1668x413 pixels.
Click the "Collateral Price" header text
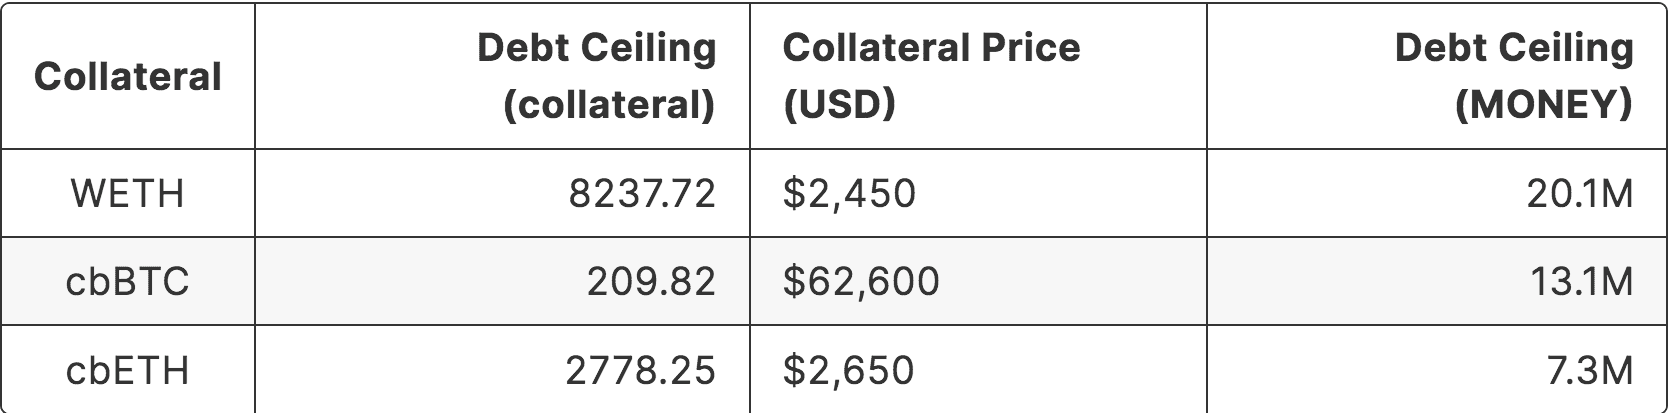point(931,48)
